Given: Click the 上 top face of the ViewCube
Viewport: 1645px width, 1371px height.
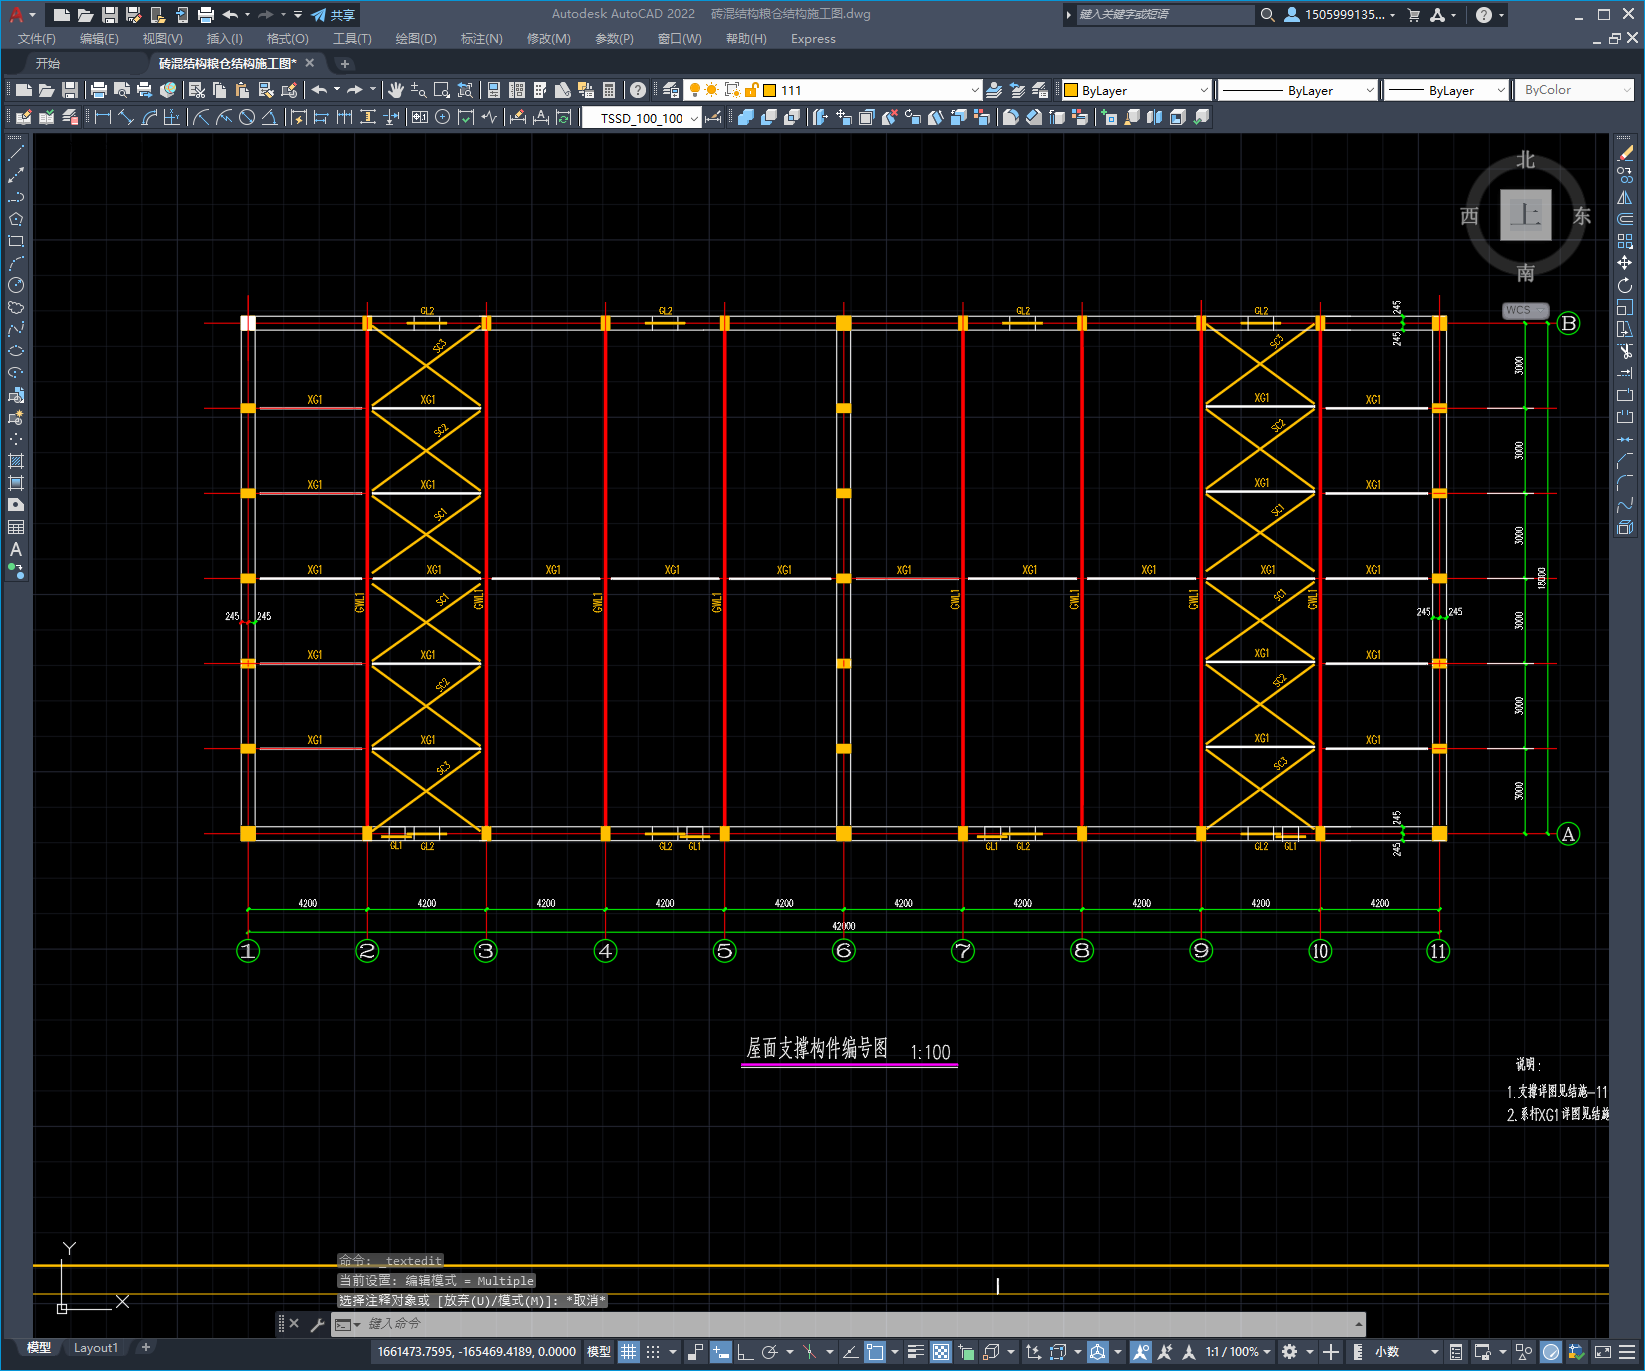Looking at the screenshot, I should pyautogui.click(x=1526, y=215).
